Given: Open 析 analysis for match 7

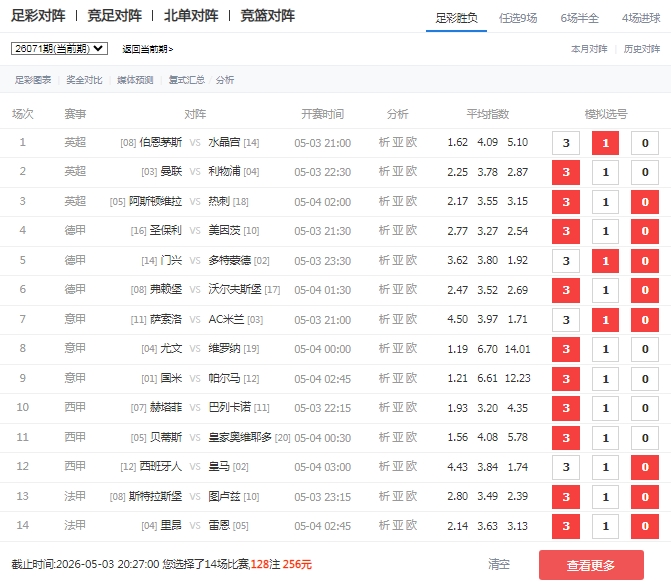Looking at the screenshot, I should (384, 319).
